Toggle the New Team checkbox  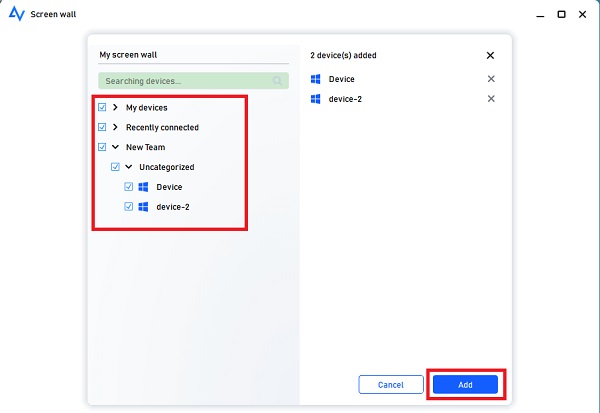pos(102,147)
